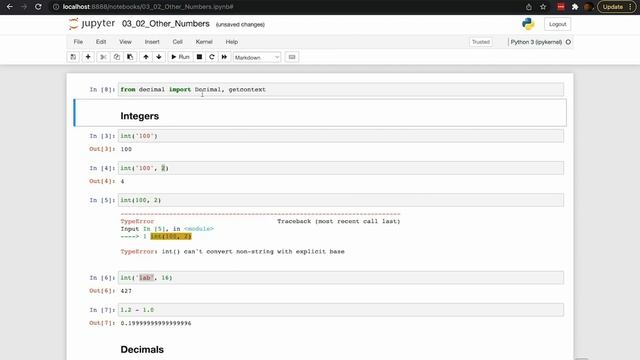Click the browser address bar URL
Screen dimensions: 640x360
click(x=148, y=7)
